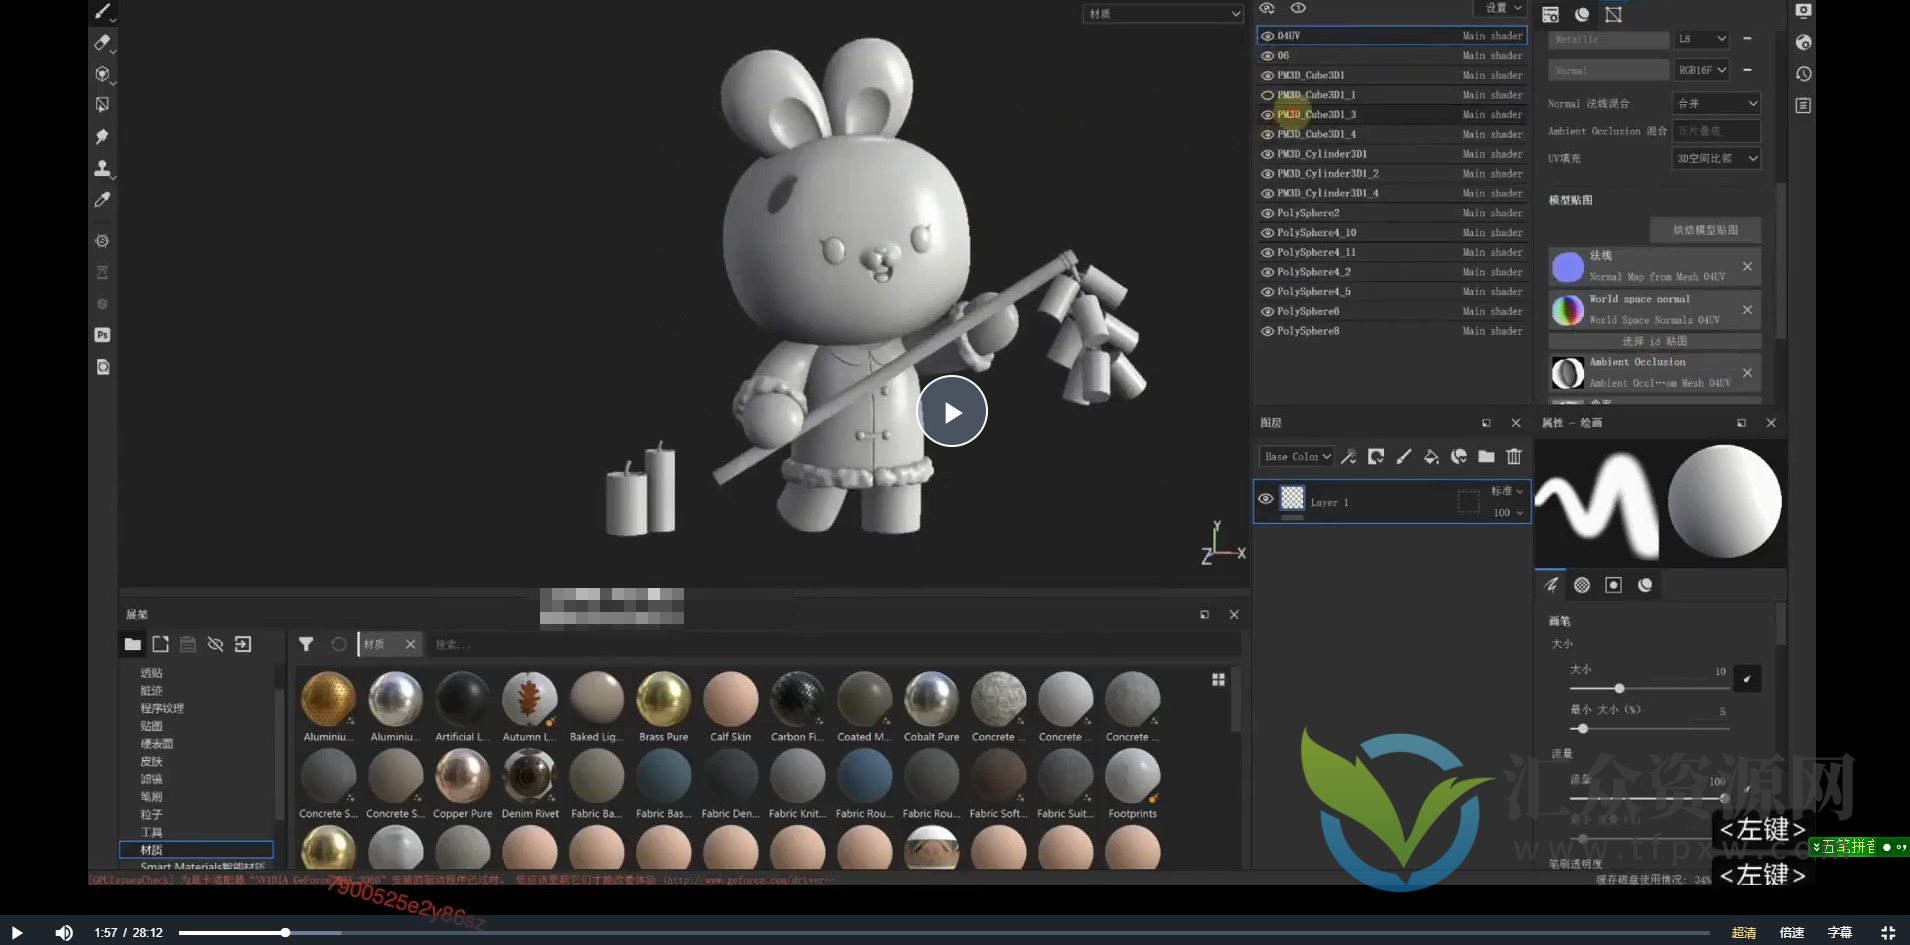Viewport: 1910px width, 945px height.
Task: Select the Clone stamp tool
Action: (x=102, y=168)
